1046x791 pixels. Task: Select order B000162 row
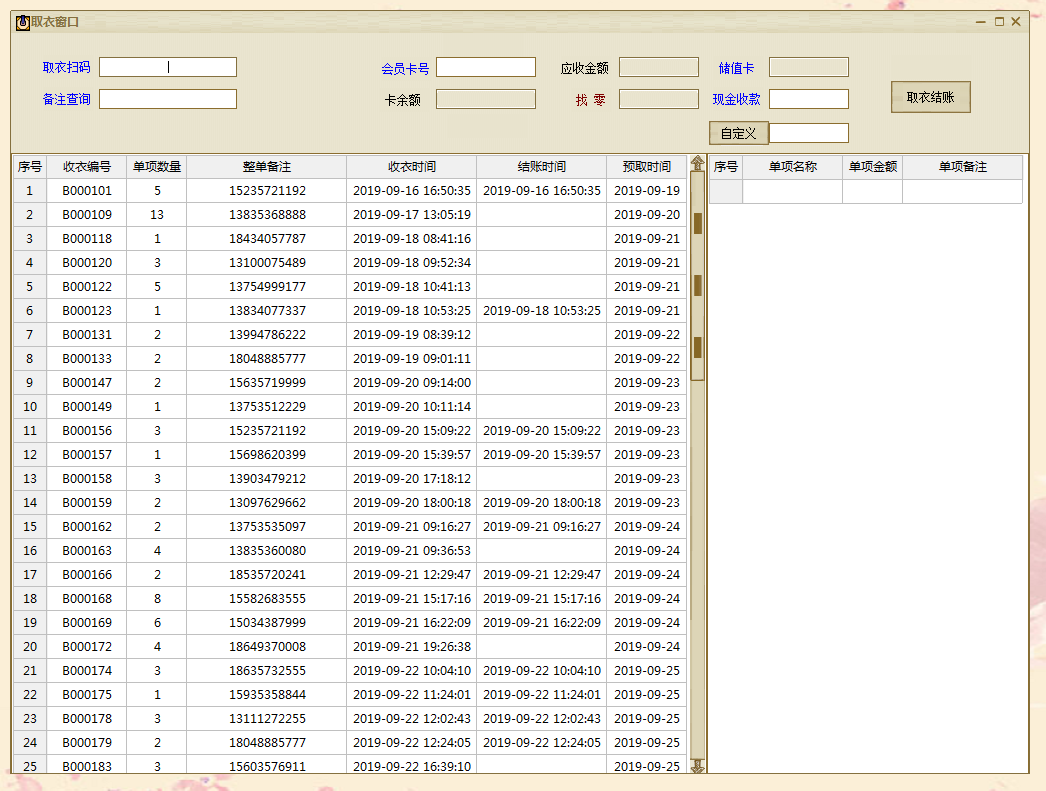click(350, 527)
